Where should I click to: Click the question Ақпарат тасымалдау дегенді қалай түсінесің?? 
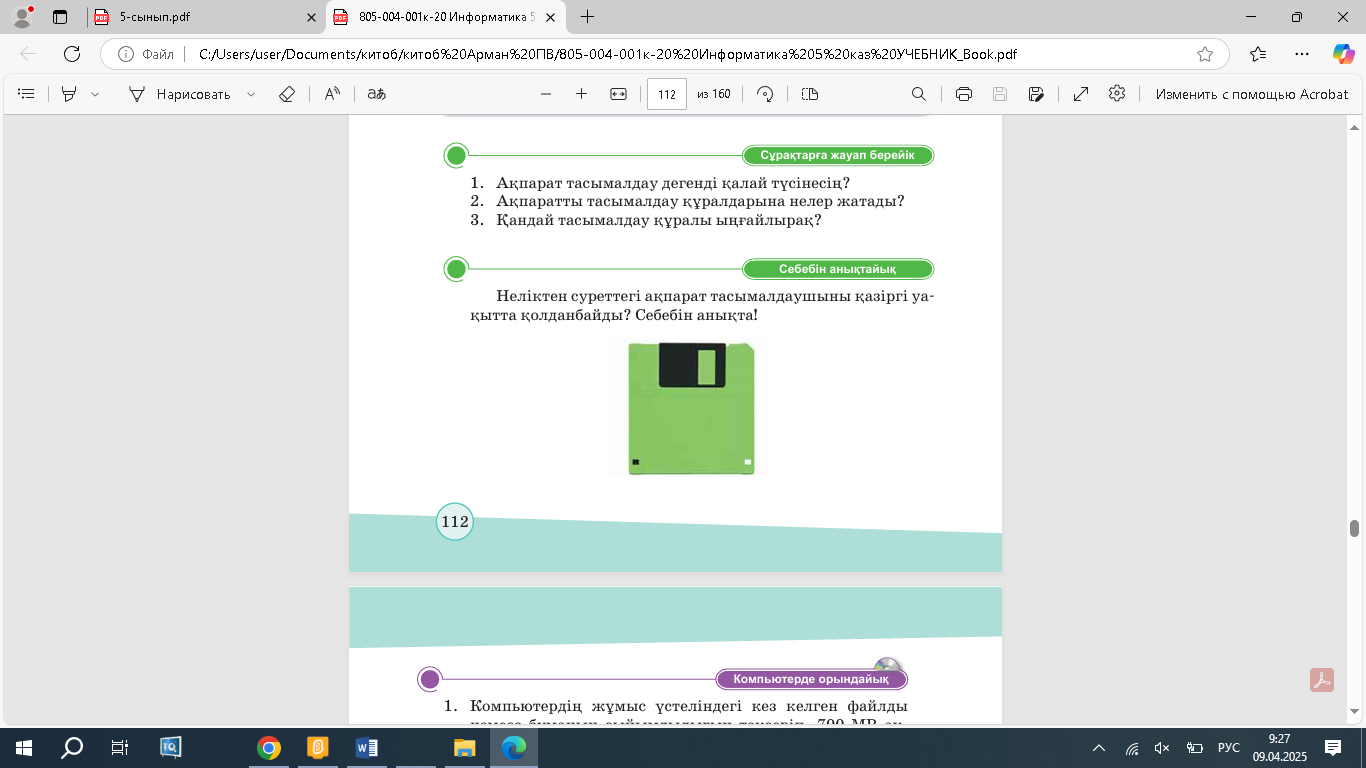(x=673, y=183)
